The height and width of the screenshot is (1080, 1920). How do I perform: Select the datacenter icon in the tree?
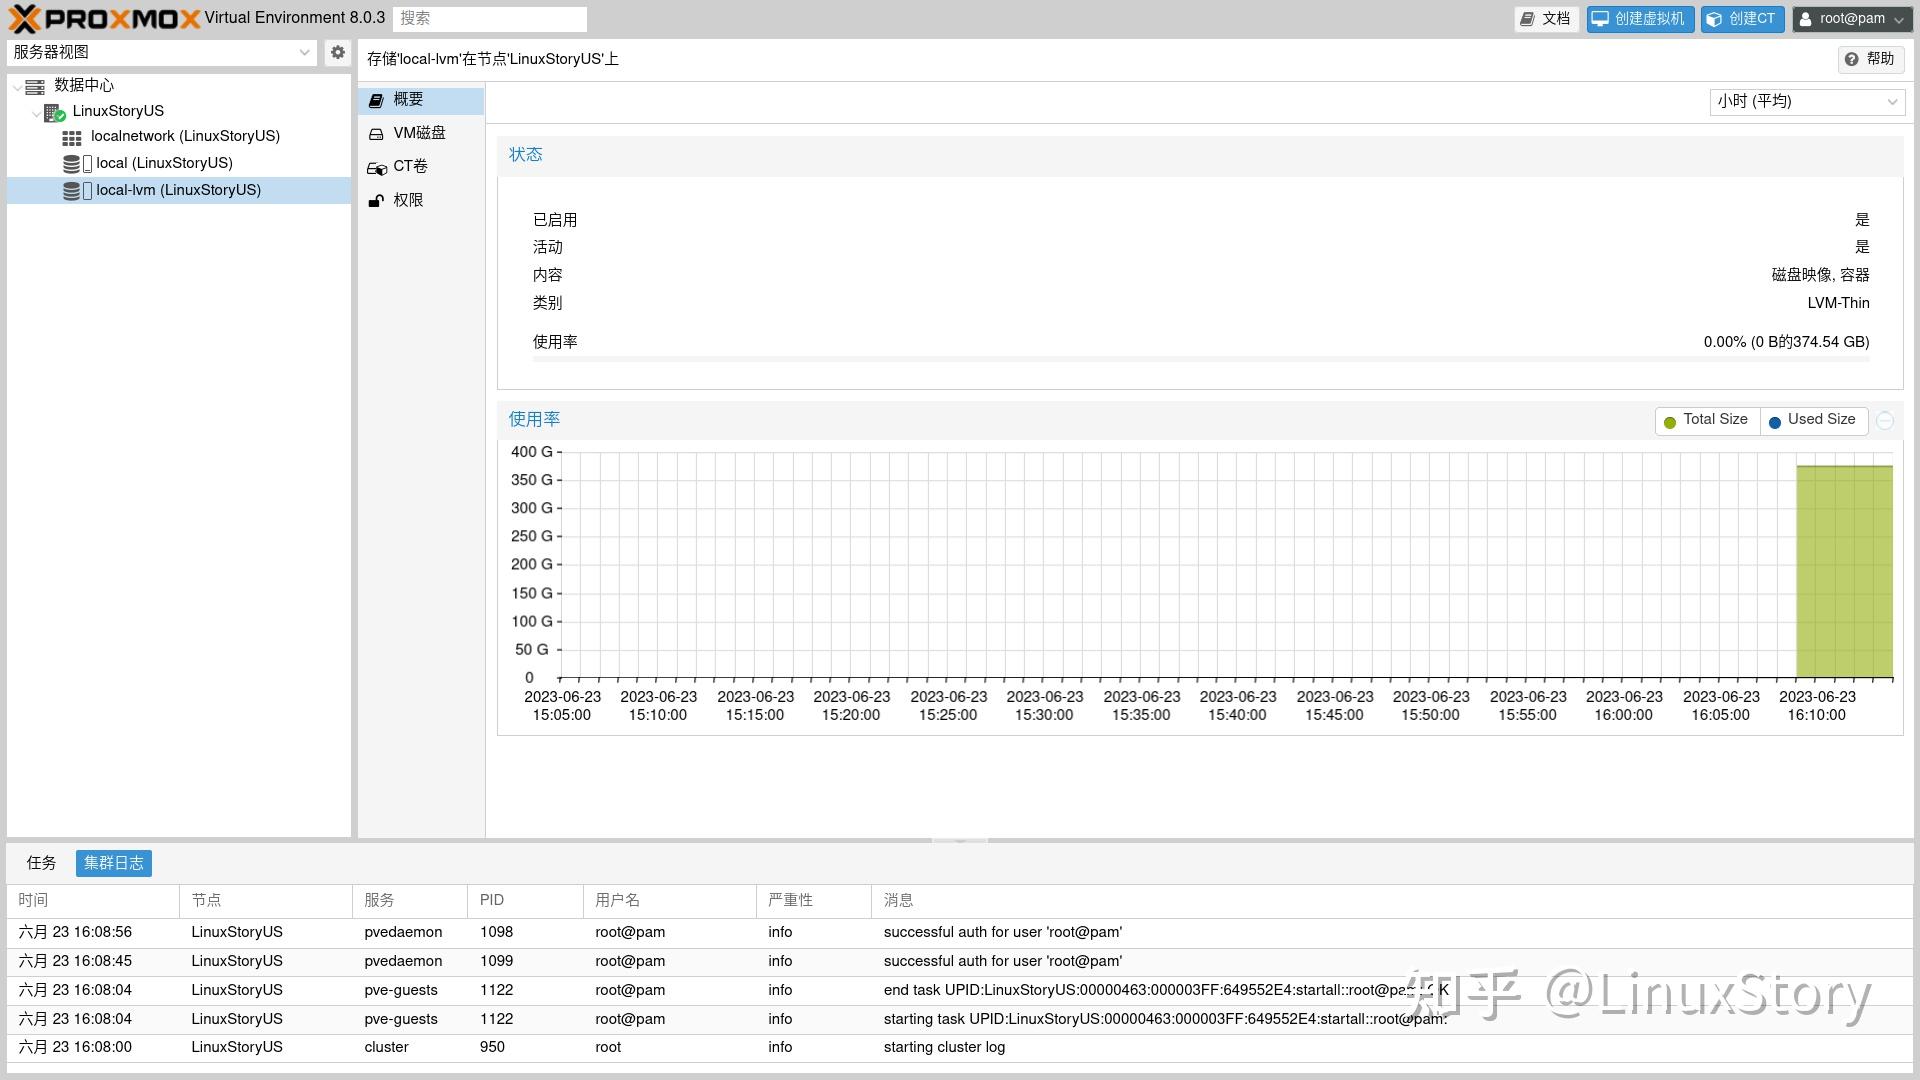35,86
